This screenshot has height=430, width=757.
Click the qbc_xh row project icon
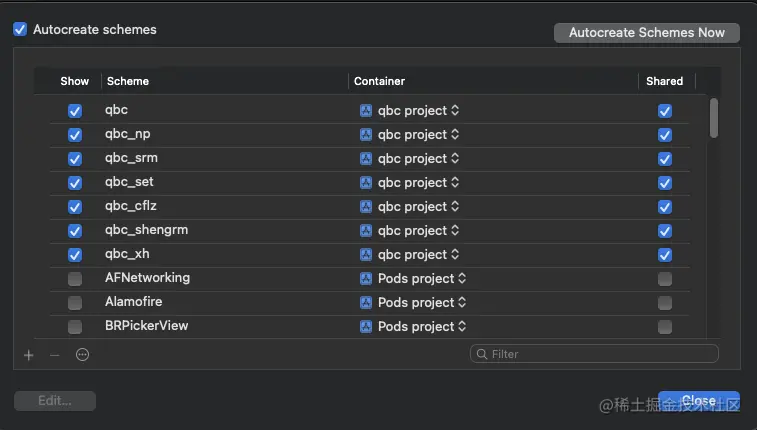366,254
